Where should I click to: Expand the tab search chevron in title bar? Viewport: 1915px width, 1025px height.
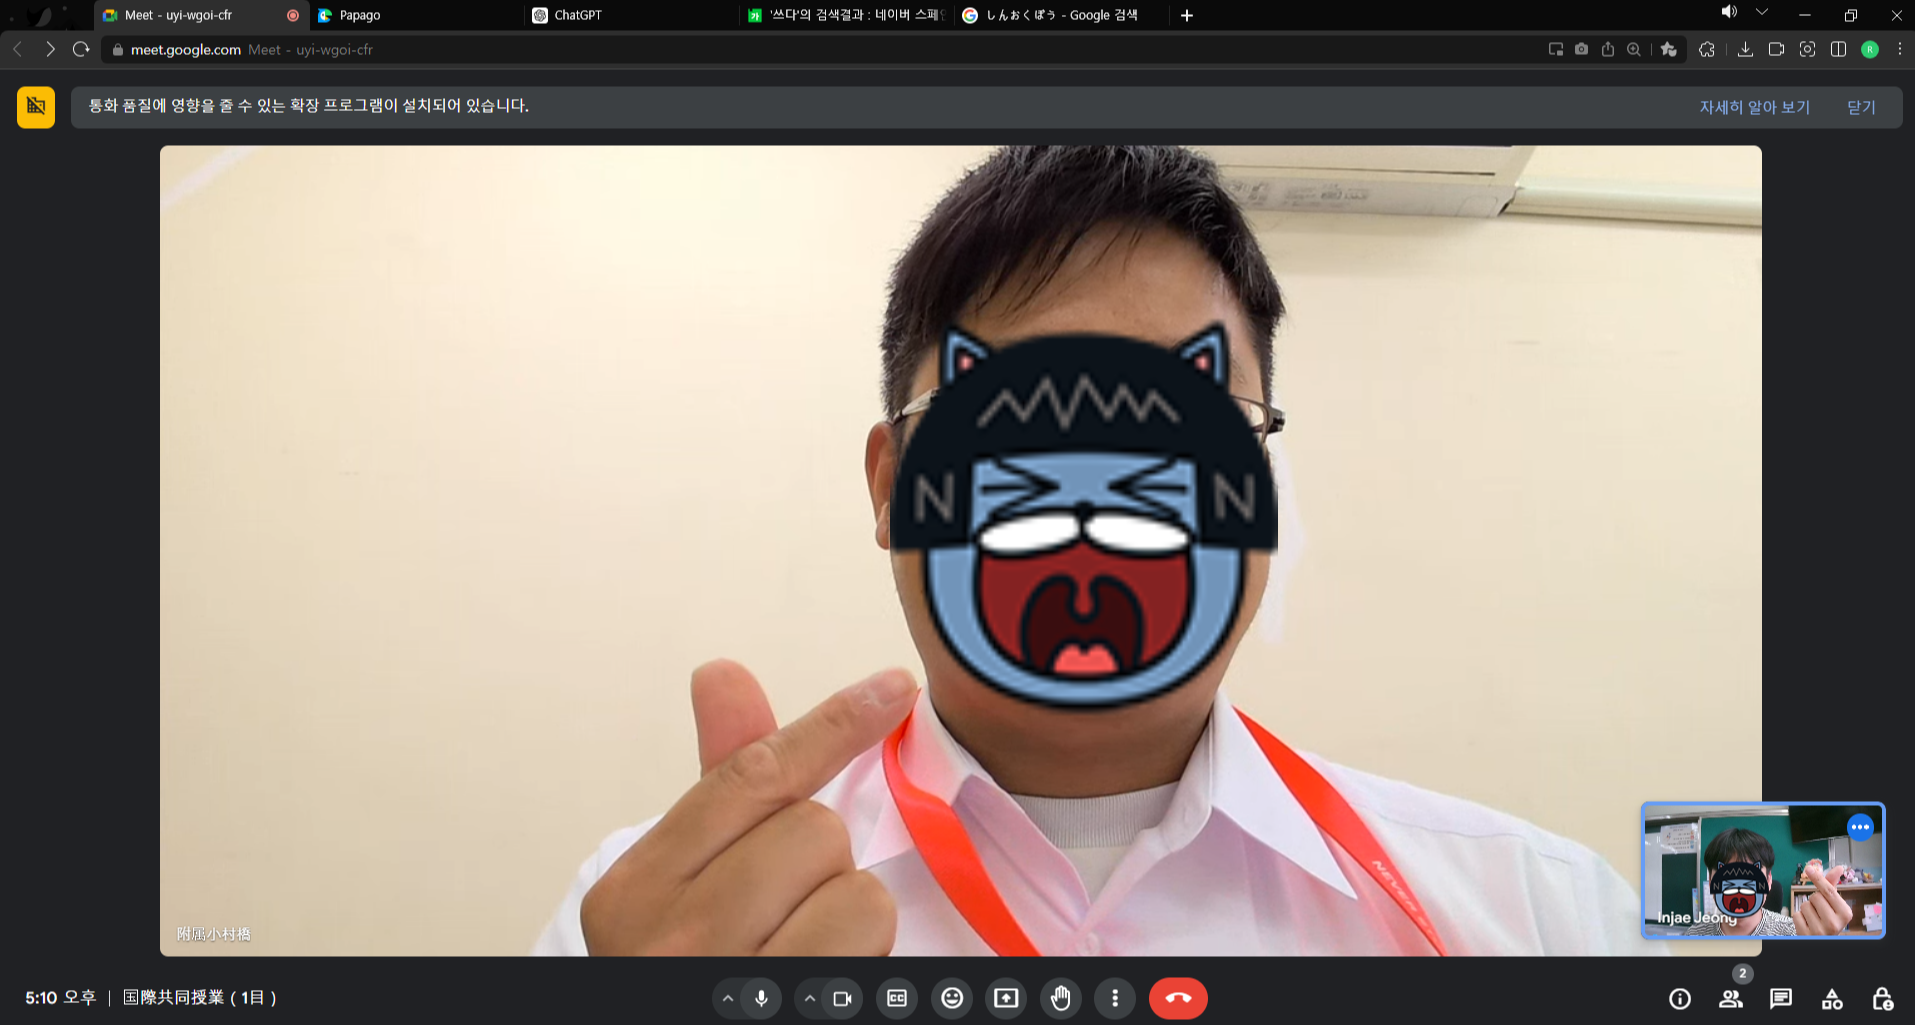tap(1762, 12)
